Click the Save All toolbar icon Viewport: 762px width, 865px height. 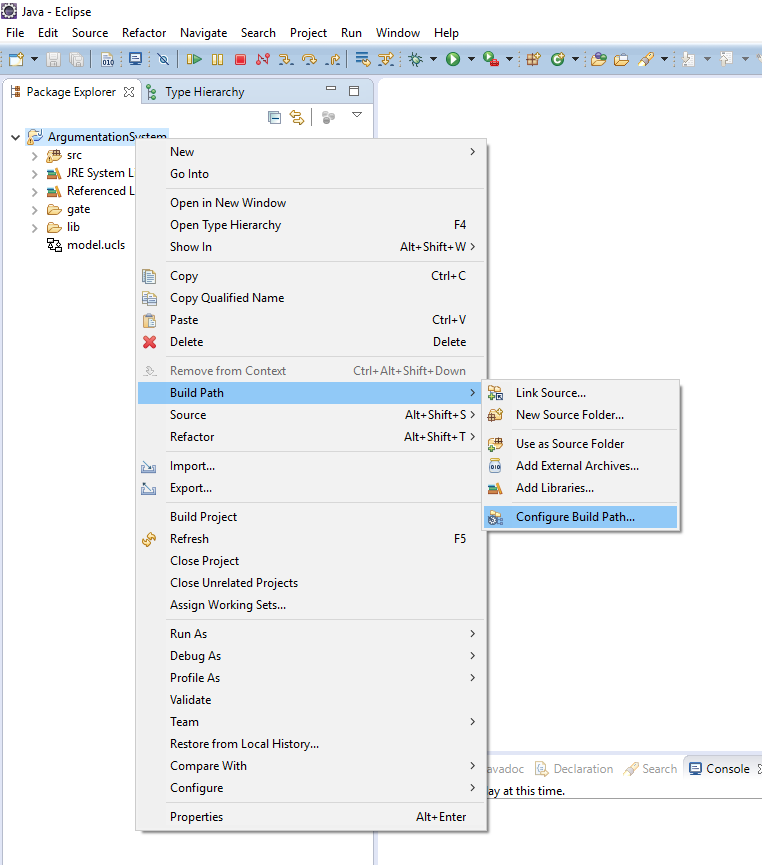tap(76, 59)
